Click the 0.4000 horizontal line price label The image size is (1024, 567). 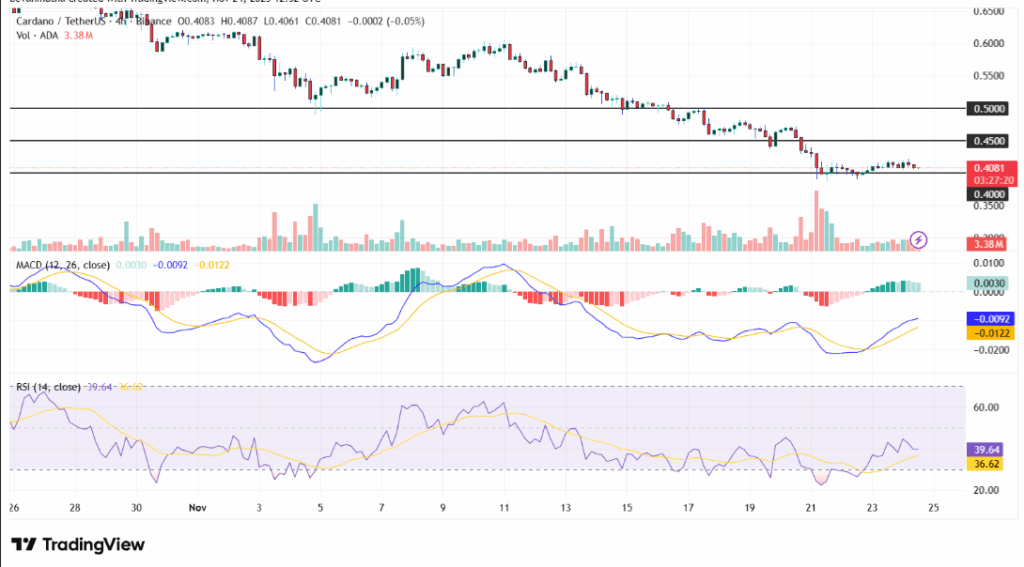[989, 194]
